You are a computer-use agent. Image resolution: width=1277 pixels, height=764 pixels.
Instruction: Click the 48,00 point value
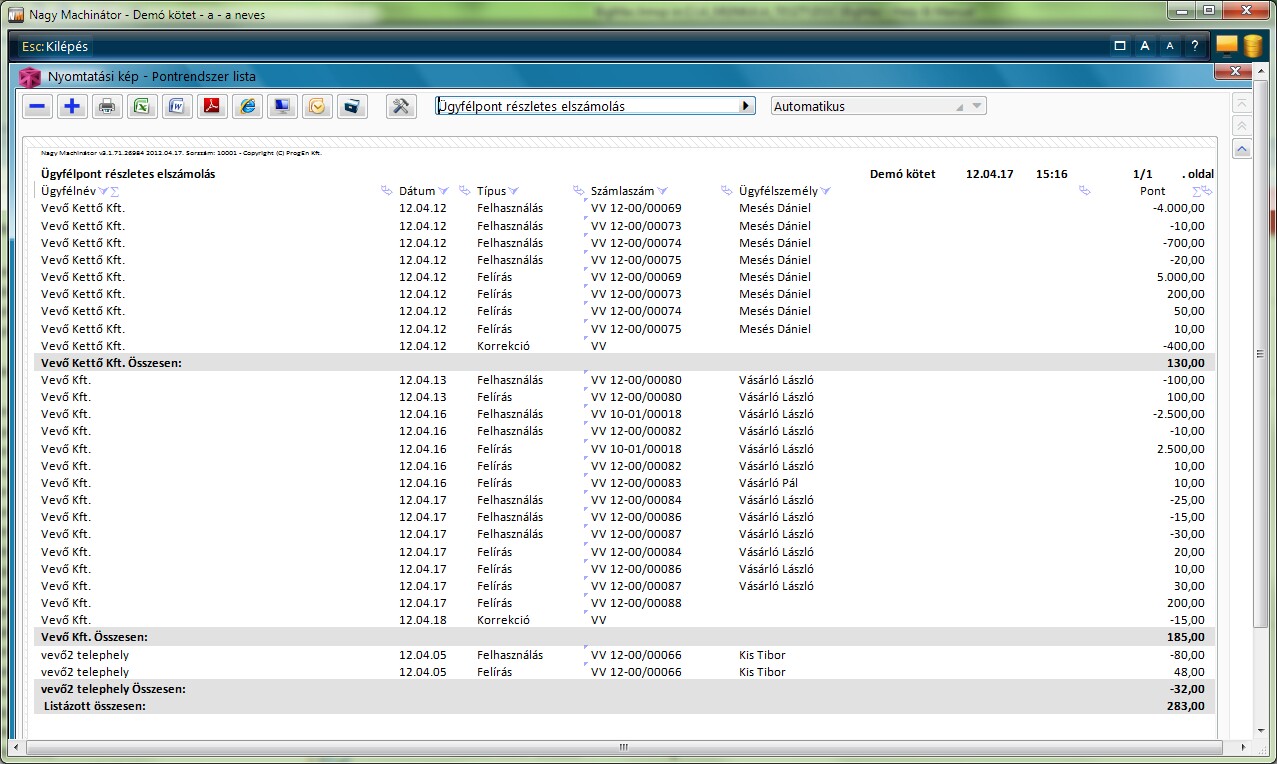click(x=1189, y=672)
